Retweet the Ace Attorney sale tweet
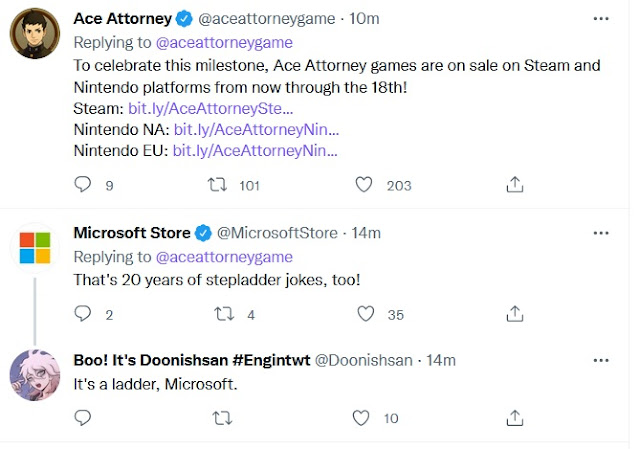The width and height of the screenshot is (640, 449). [214, 184]
